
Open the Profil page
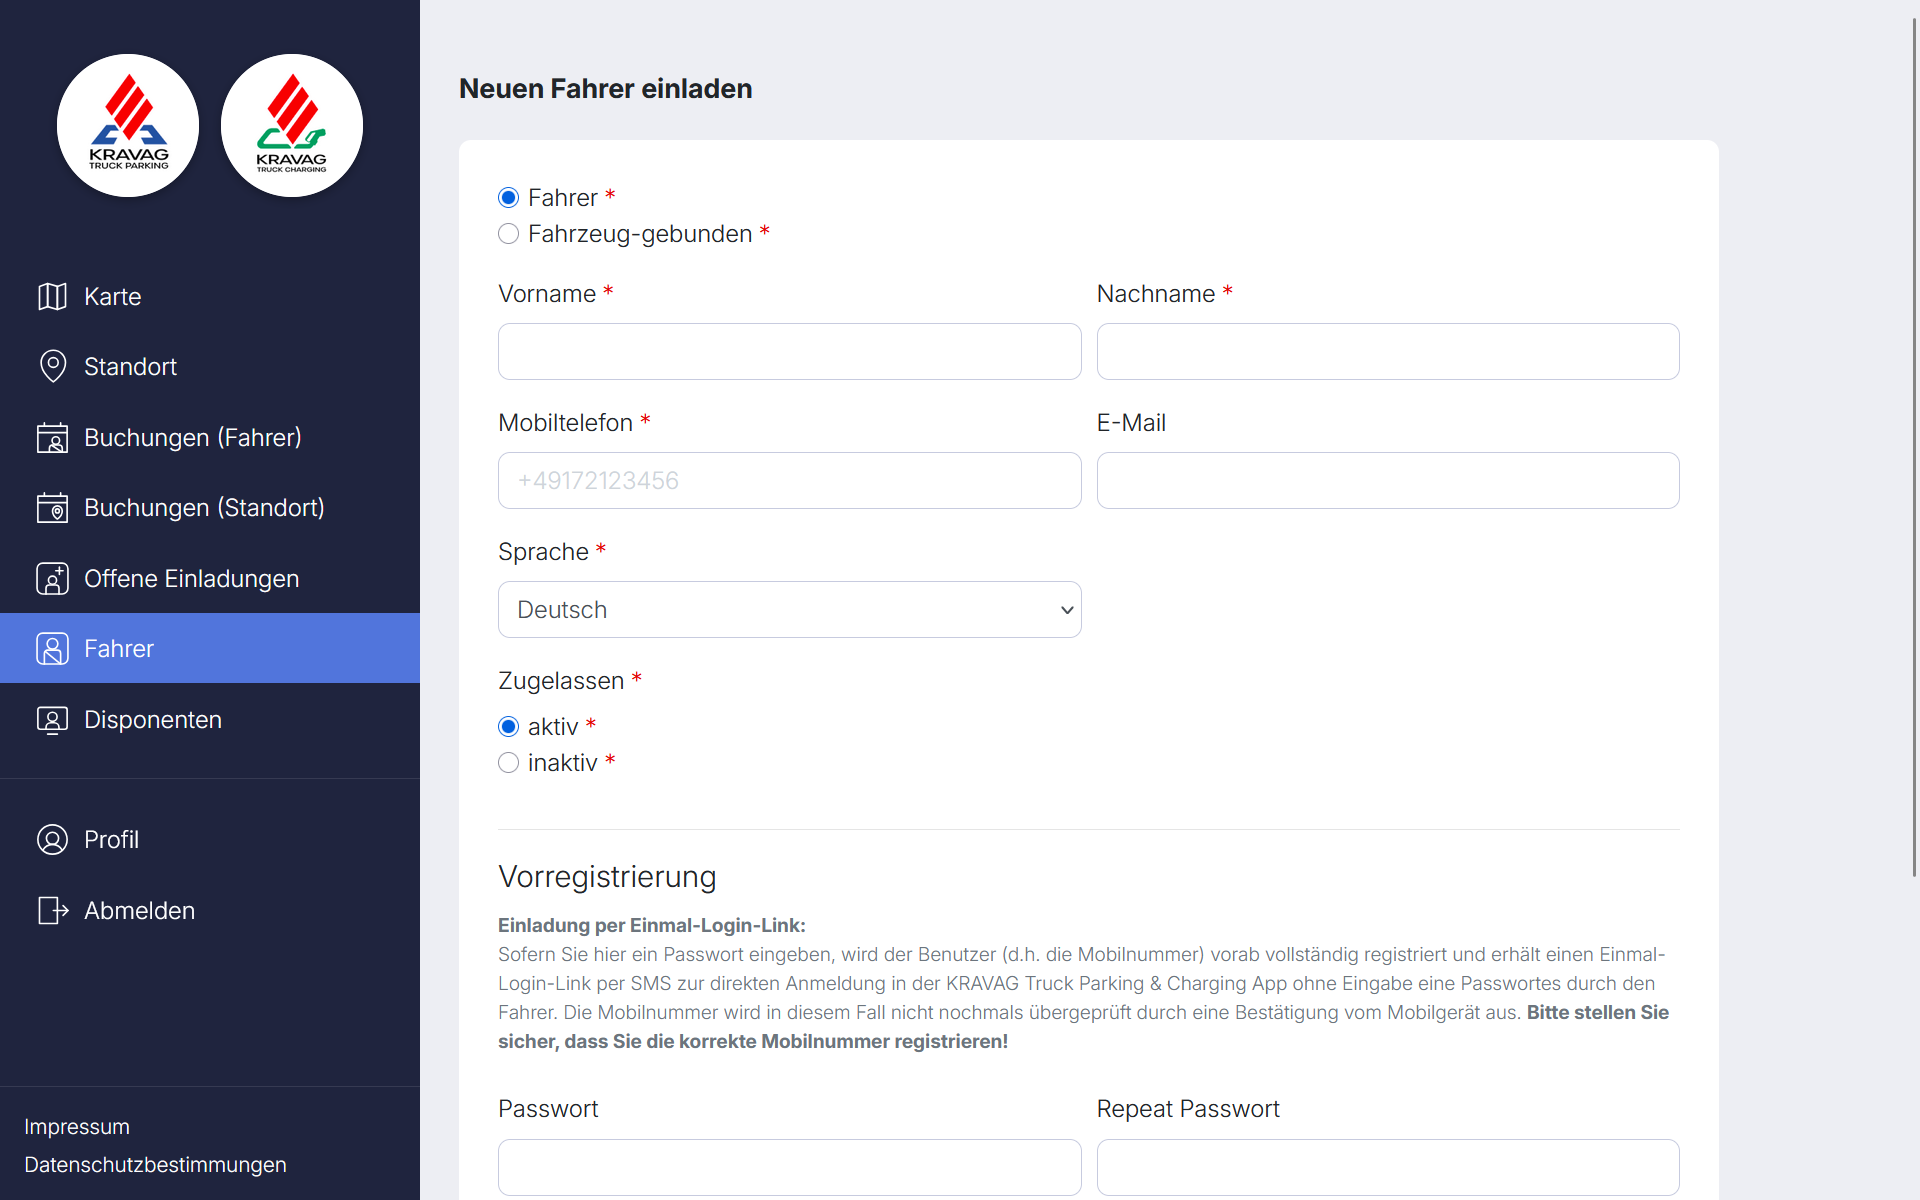pos(210,839)
